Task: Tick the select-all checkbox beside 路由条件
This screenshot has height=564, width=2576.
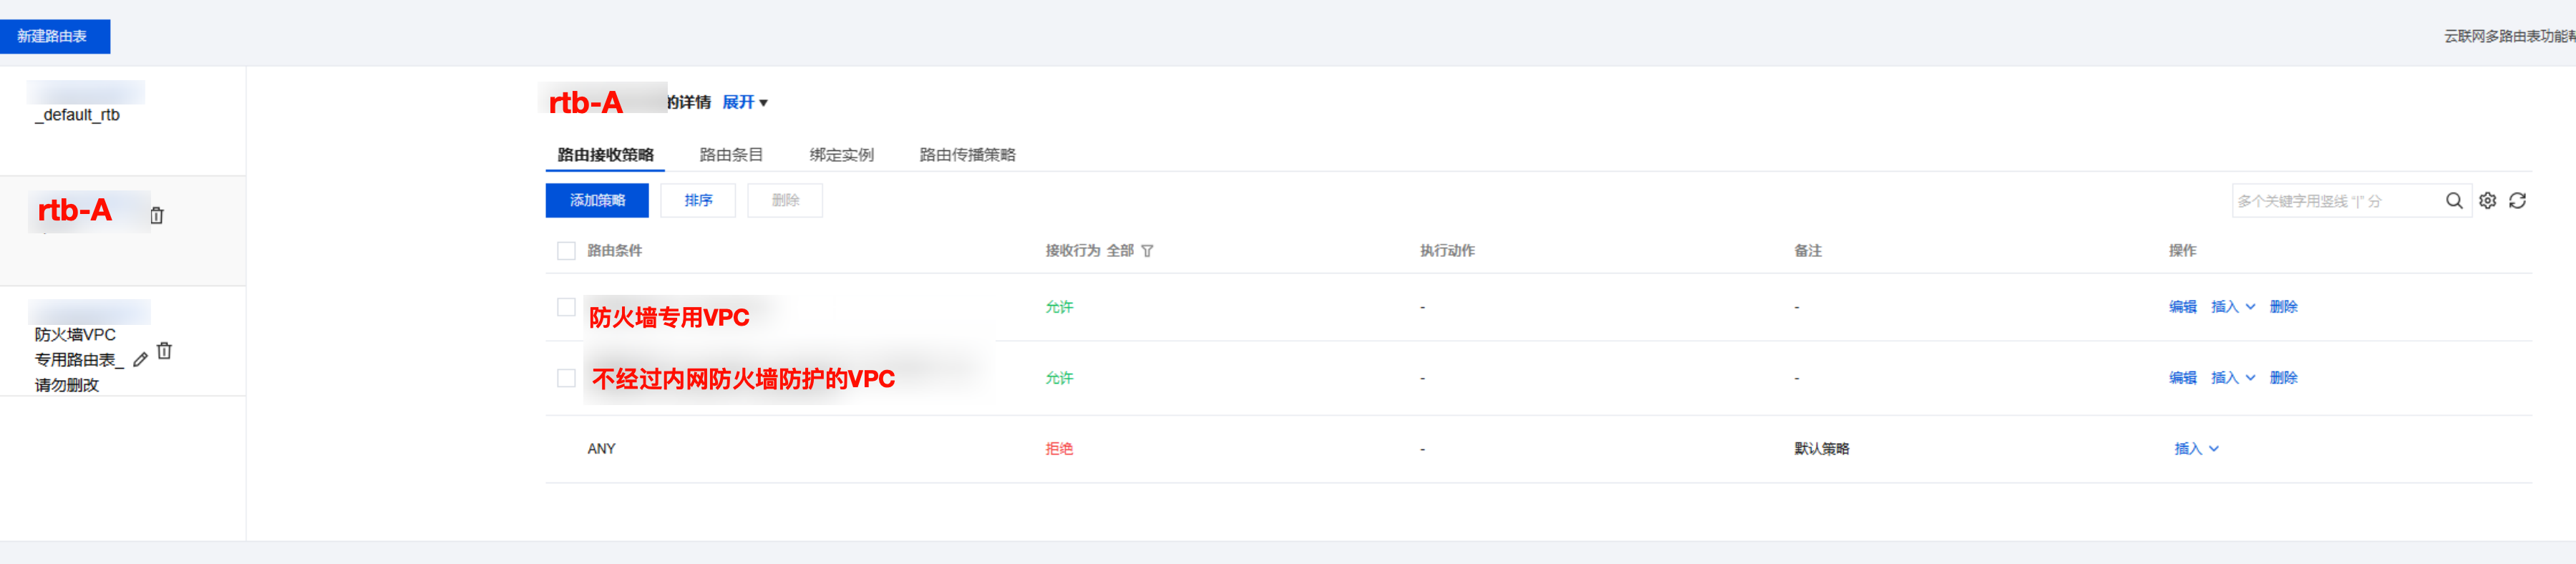Action: 566,251
